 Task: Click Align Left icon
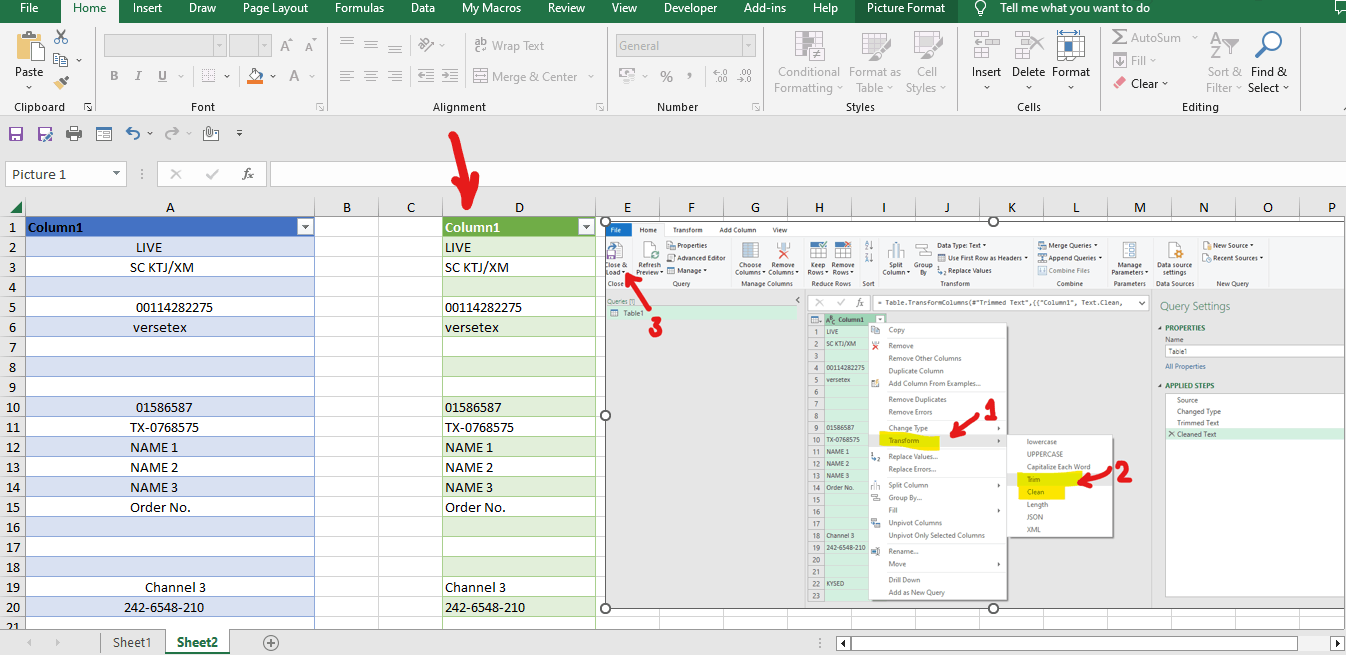tap(347, 76)
